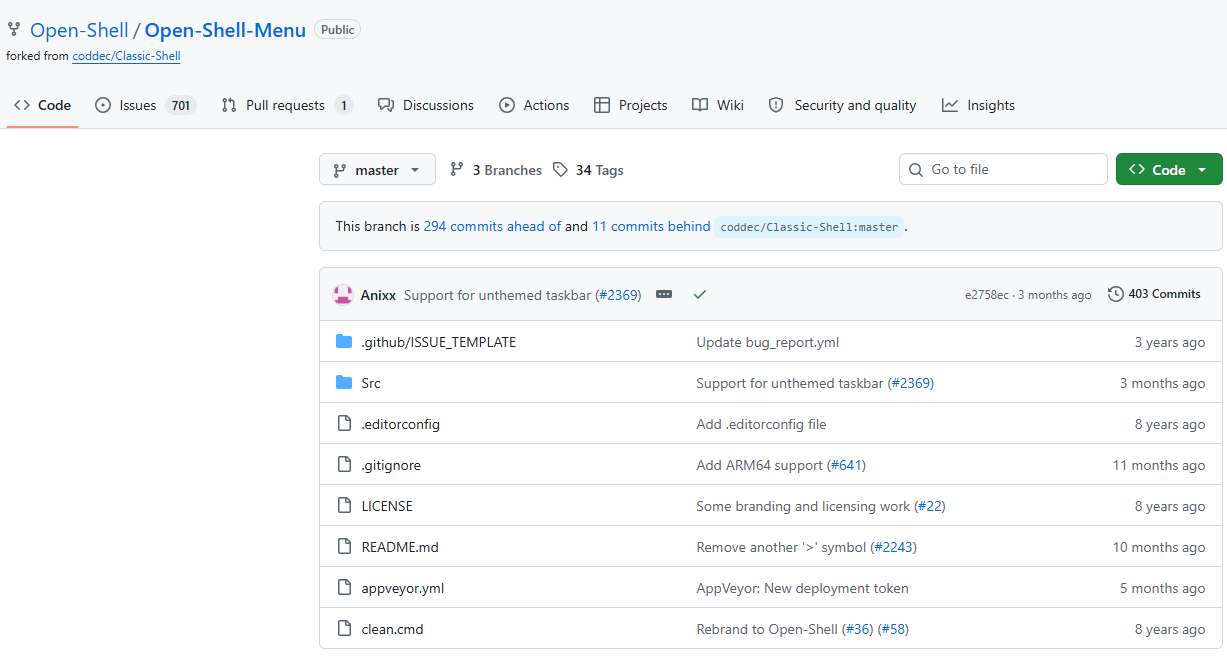
Task: View the 34 Tags list
Action: pos(588,170)
